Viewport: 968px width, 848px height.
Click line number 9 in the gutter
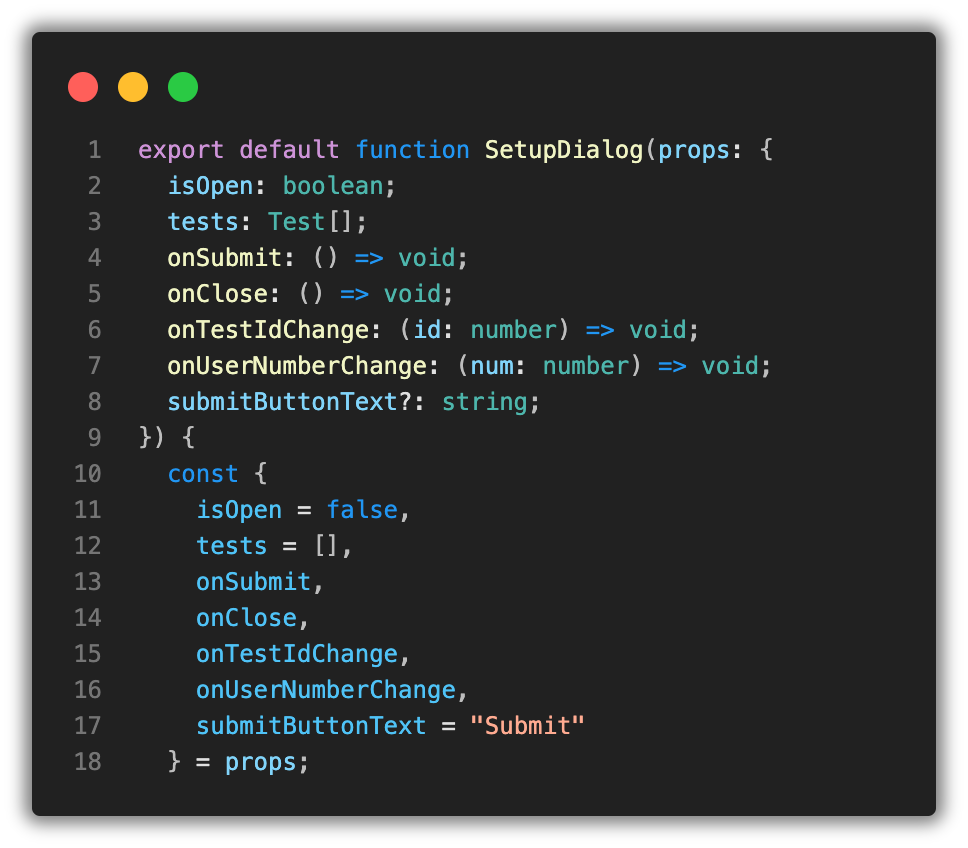point(94,438)
